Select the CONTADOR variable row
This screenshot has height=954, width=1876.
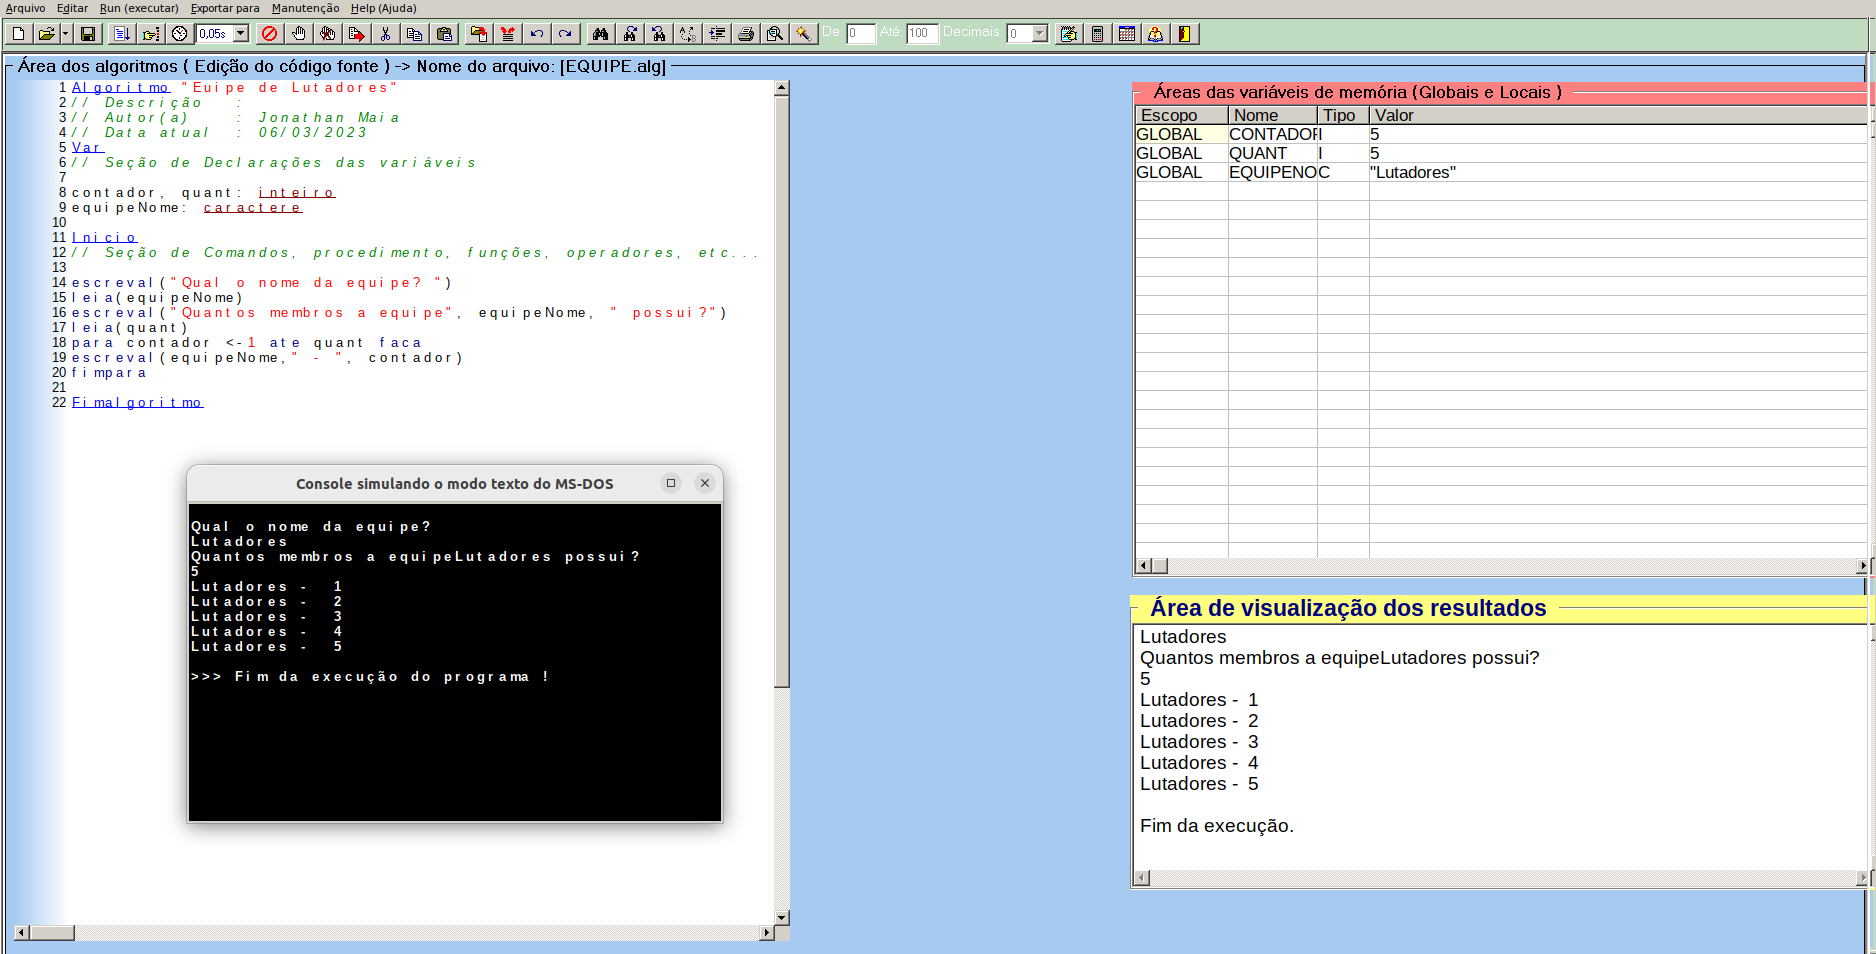[x=1500, y=134]
